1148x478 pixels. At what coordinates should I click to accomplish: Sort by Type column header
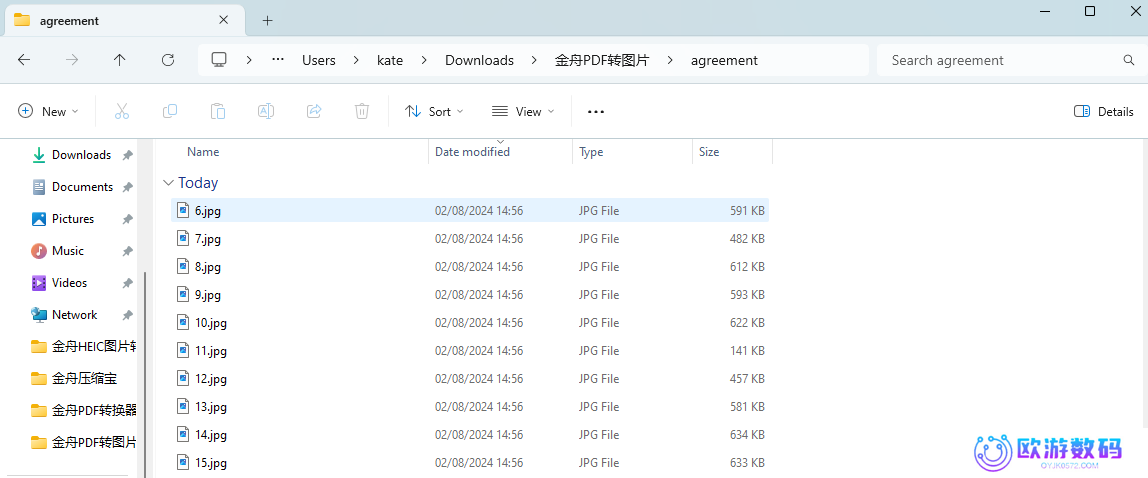point(591,152)
